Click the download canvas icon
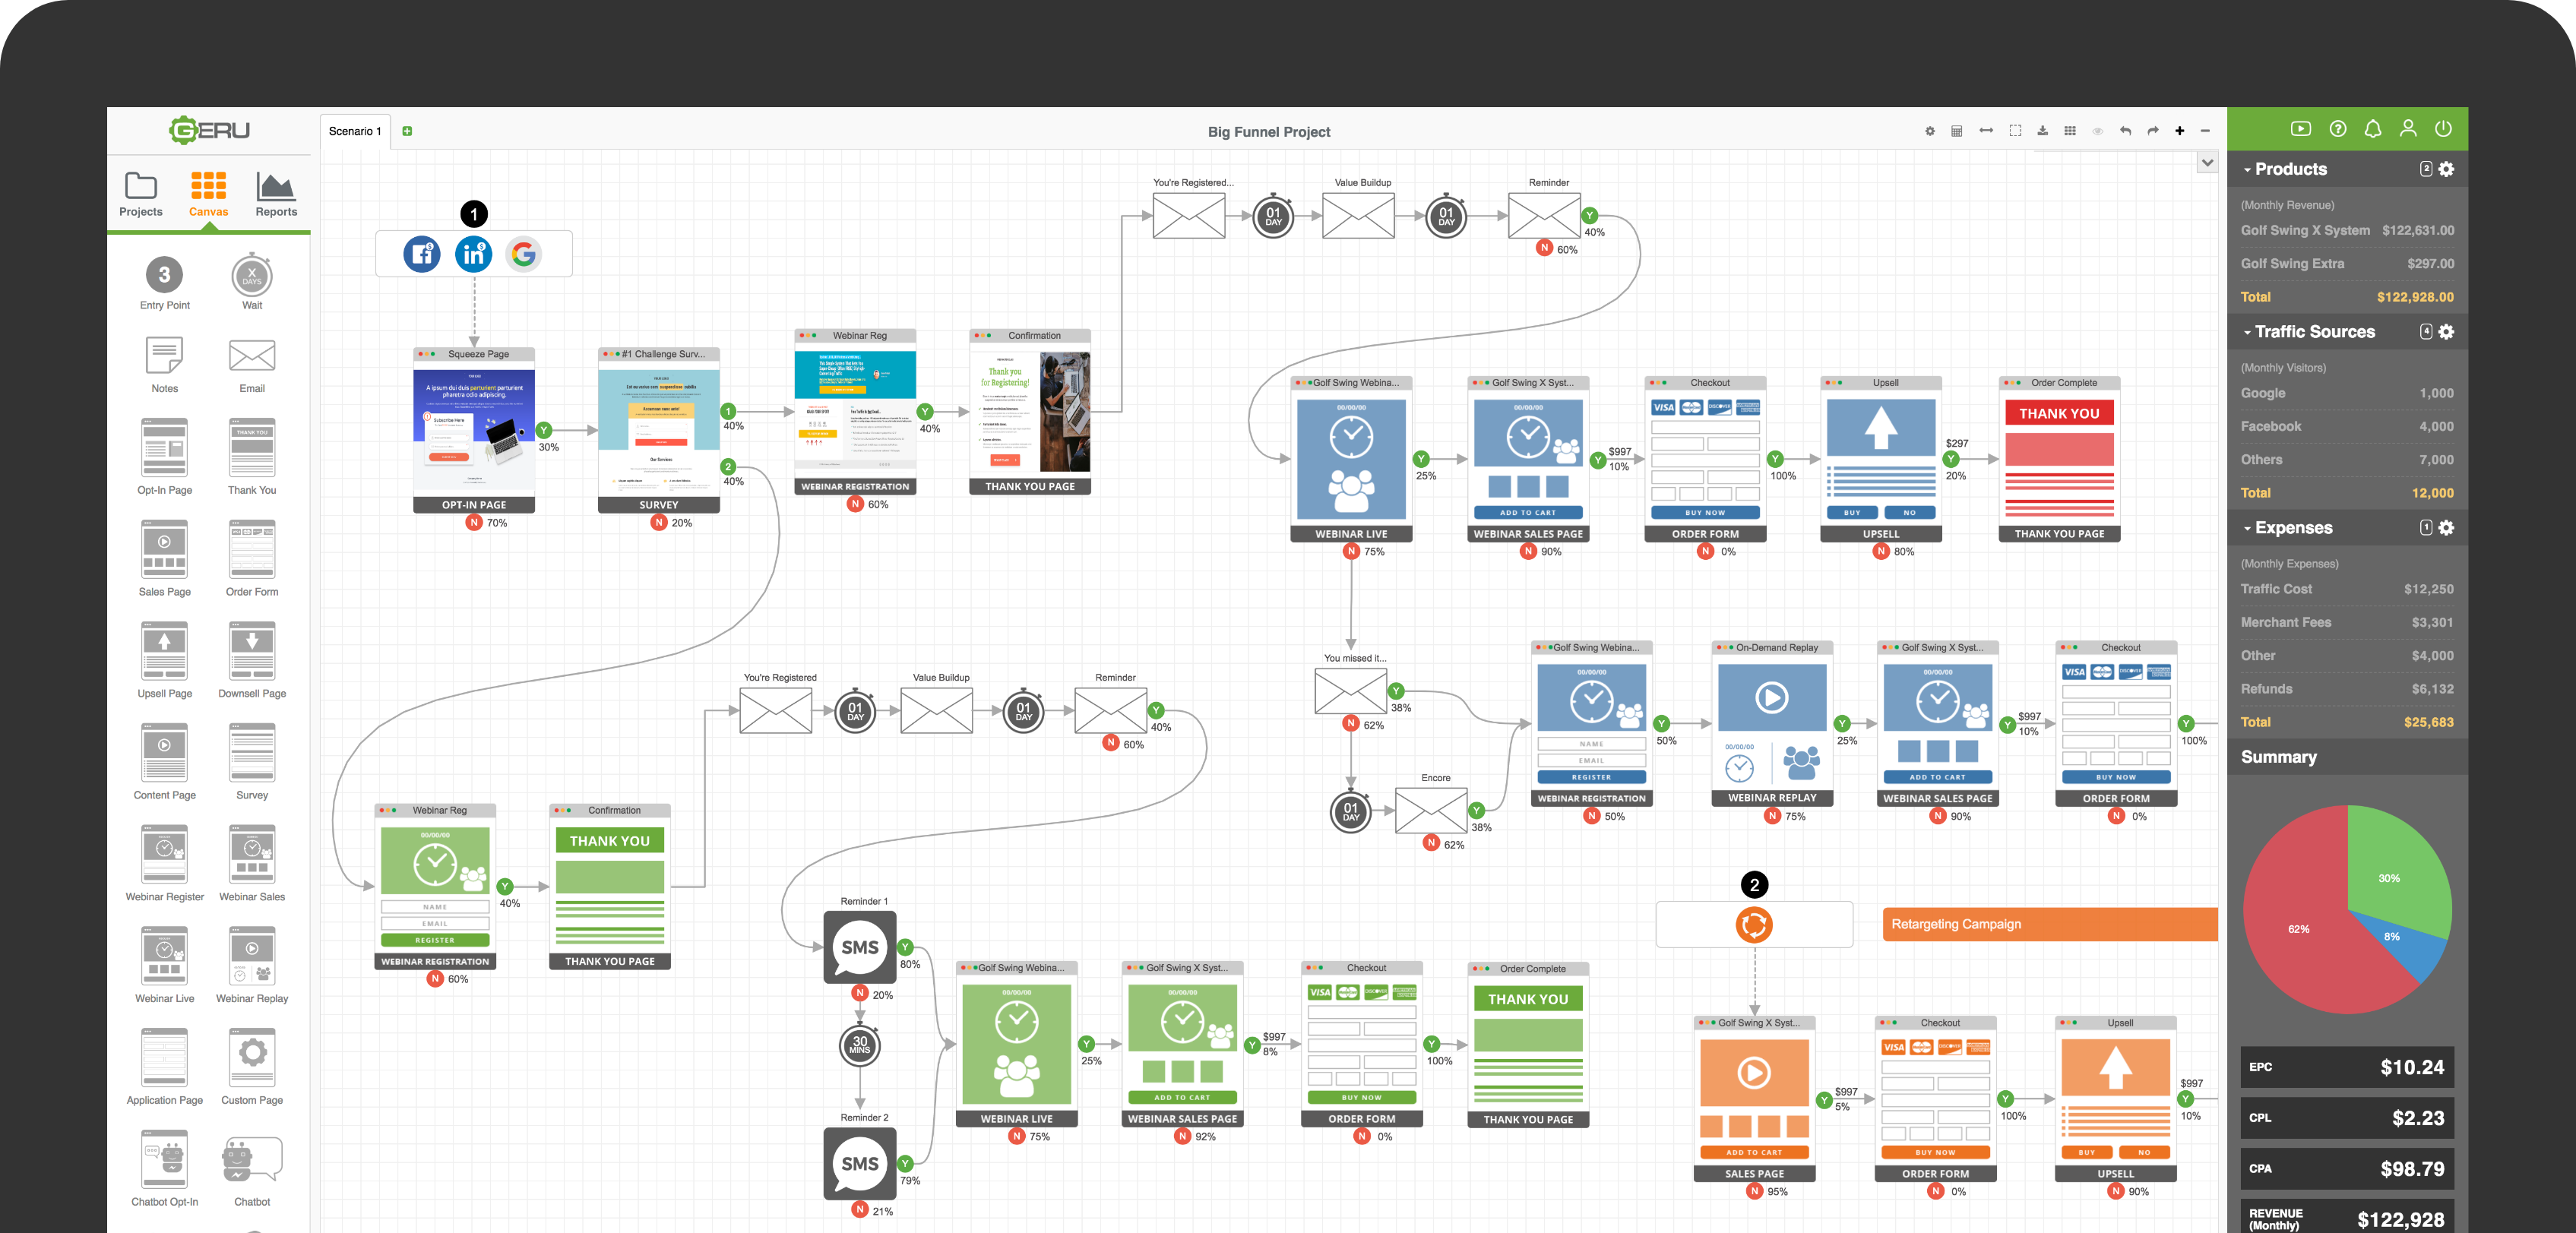This screenshot has height=1233, width=2576. (2042, 131)
